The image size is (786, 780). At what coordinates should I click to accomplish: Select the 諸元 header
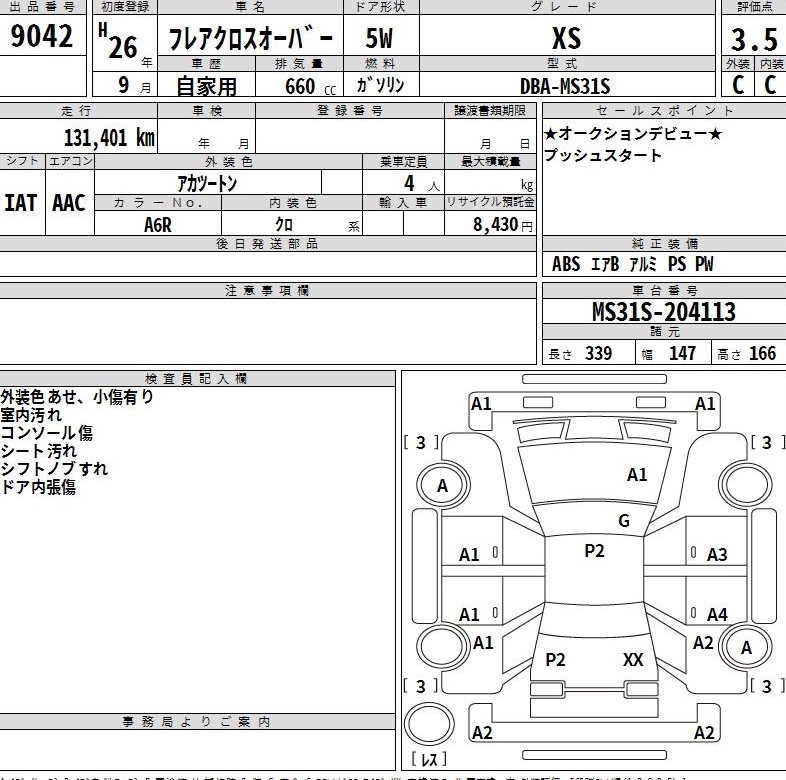coord(665,331)
